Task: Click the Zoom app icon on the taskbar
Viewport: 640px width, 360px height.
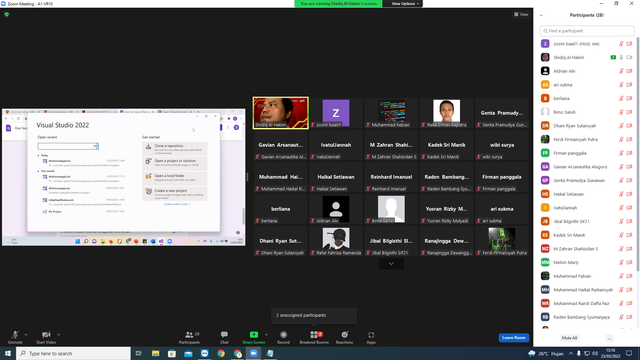Action: 253,353
